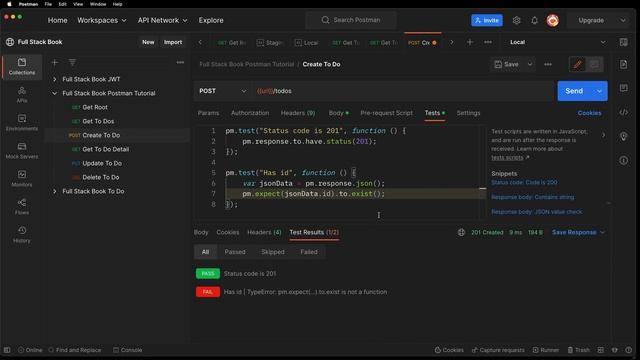Add a new request tab with plus icon
The height and width of the screenshot is (360, 640).
470,42
